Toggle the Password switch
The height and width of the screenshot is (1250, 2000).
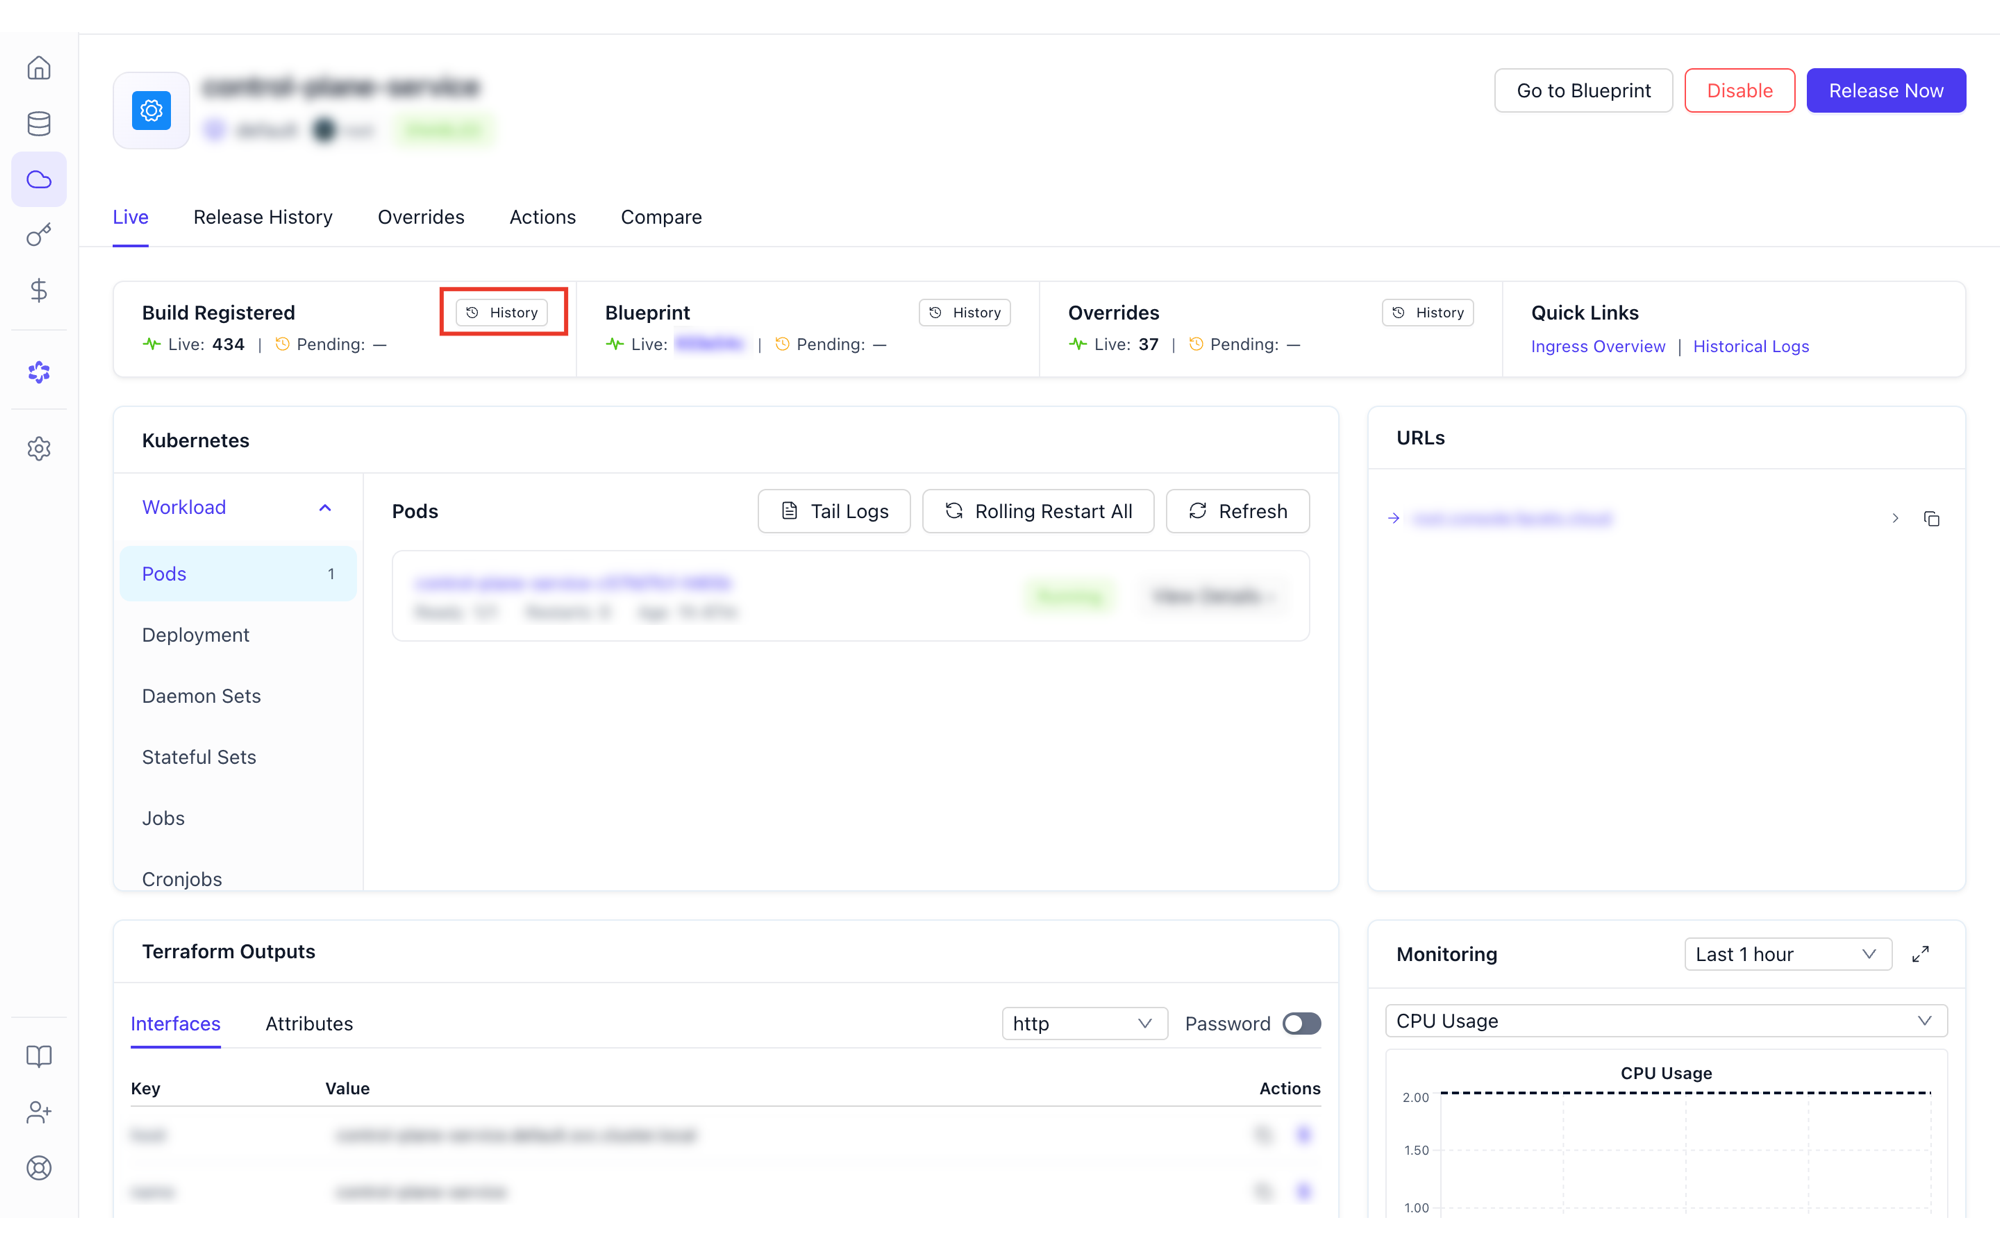pos(1302,1024)
